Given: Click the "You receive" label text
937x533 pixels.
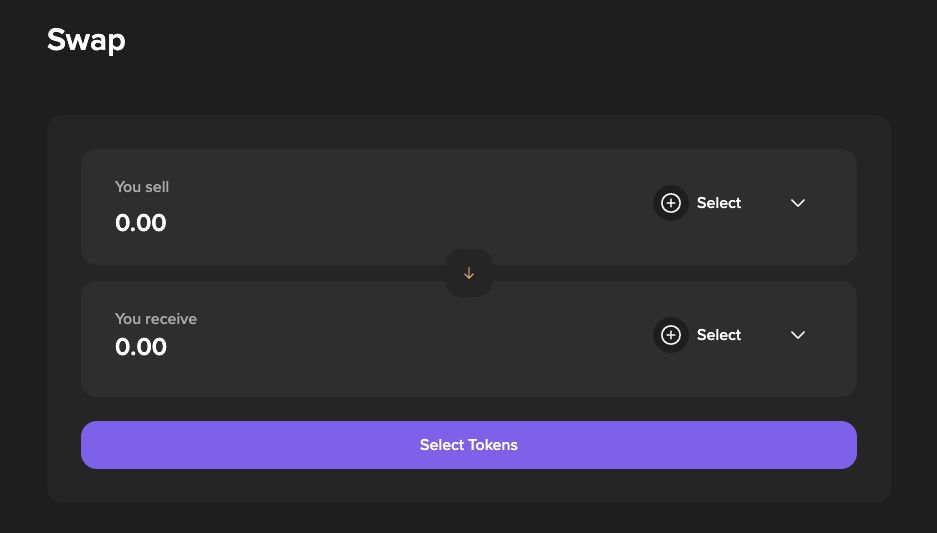Looking at the screenshot, I should pyautogui.click(x=156, y=319).
